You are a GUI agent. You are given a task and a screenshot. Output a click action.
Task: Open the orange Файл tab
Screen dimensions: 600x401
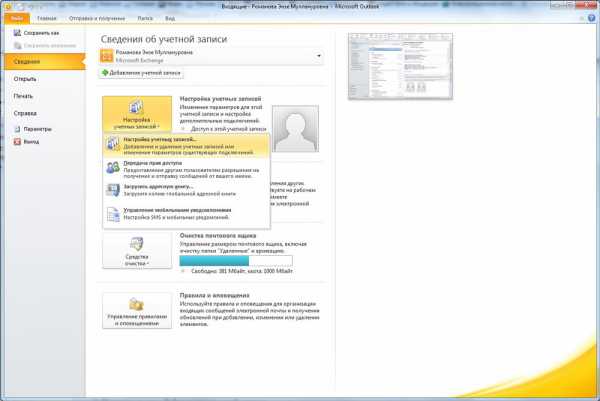coord(17,18)
